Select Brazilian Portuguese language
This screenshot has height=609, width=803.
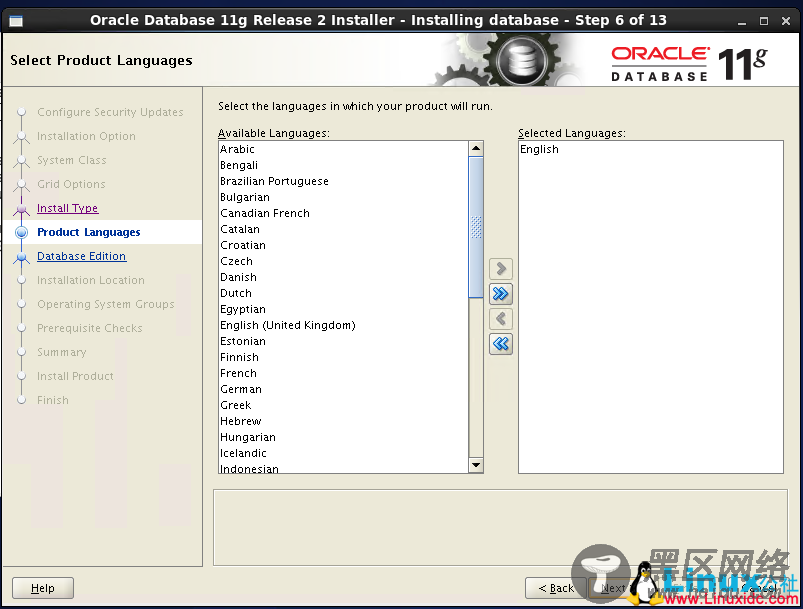click(x=343, y=181)
